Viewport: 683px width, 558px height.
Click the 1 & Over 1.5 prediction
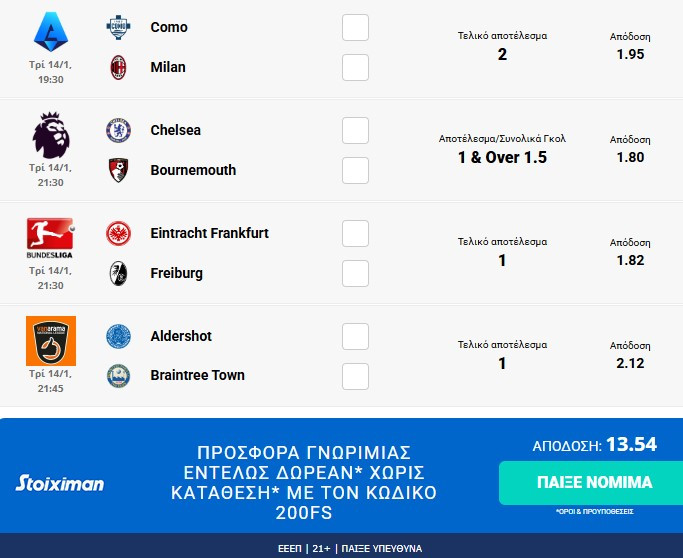tap(502, 158)
